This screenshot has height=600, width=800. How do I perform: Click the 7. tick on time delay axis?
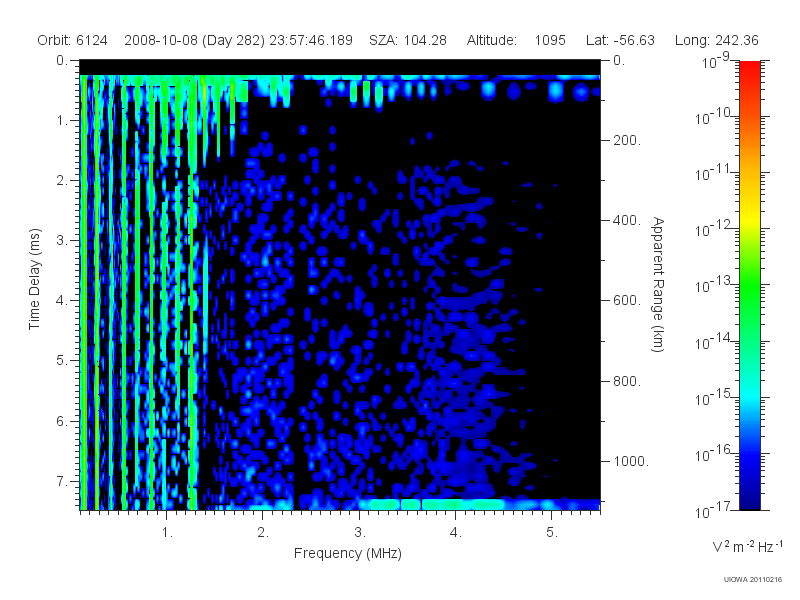[x=62, y=481]
